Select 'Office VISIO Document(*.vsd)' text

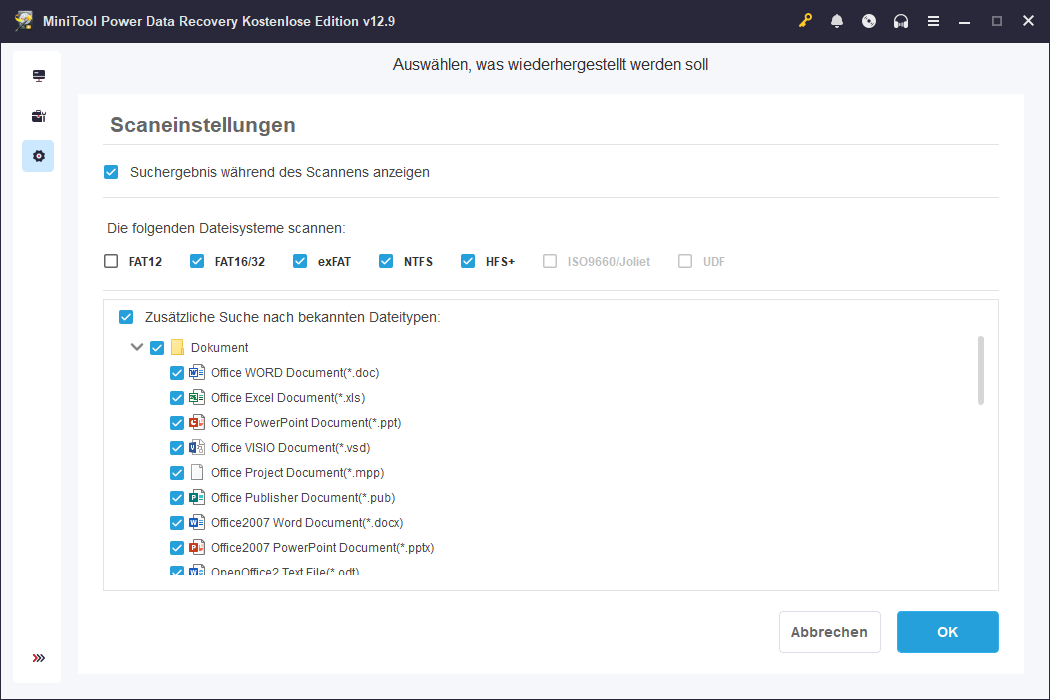coord(291,447)
